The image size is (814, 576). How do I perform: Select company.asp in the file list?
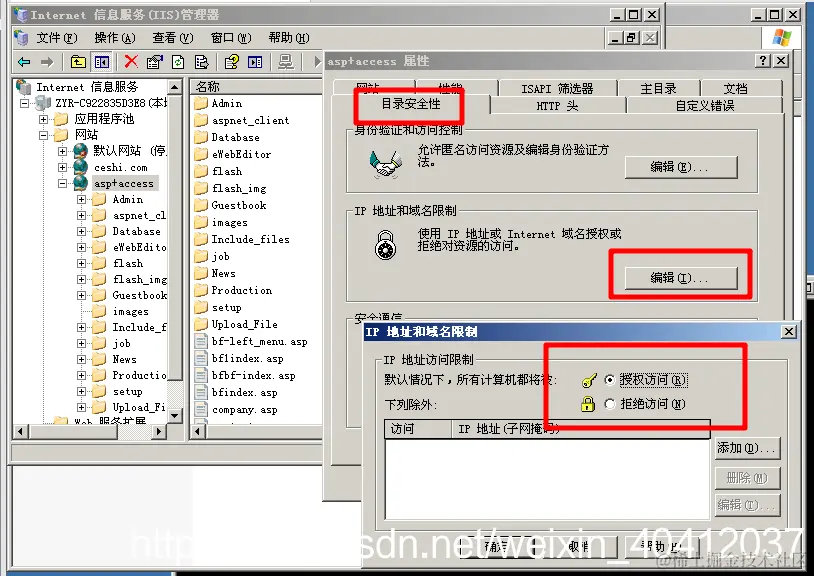[242, 408]
